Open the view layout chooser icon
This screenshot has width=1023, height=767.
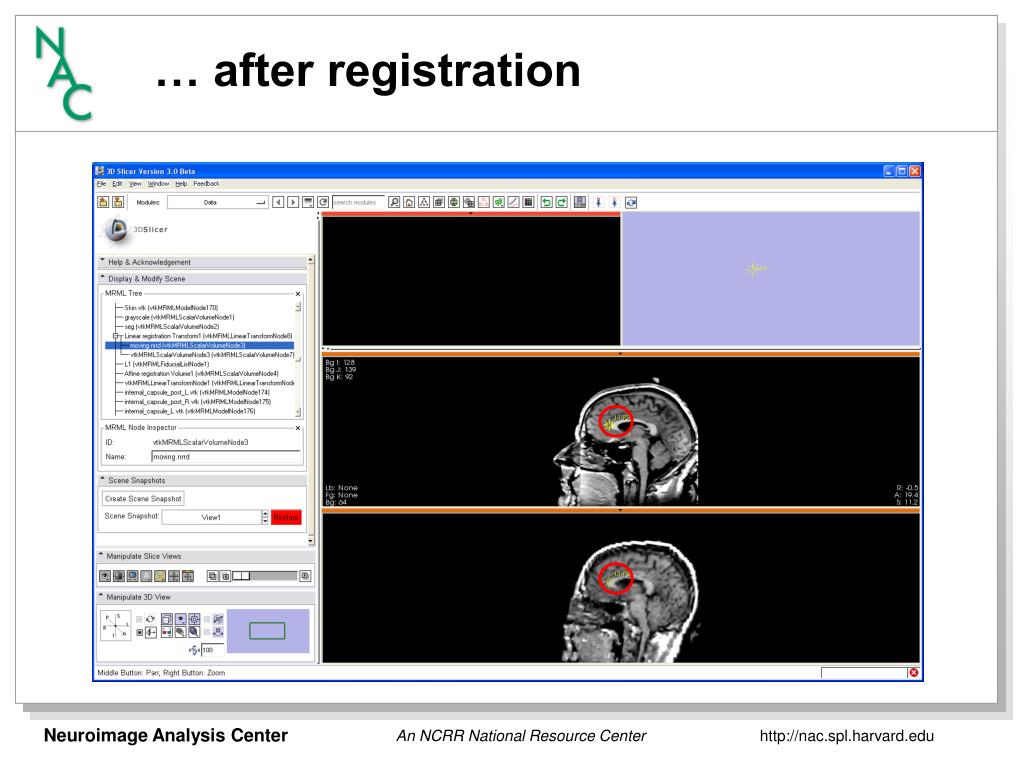point(580,202)
